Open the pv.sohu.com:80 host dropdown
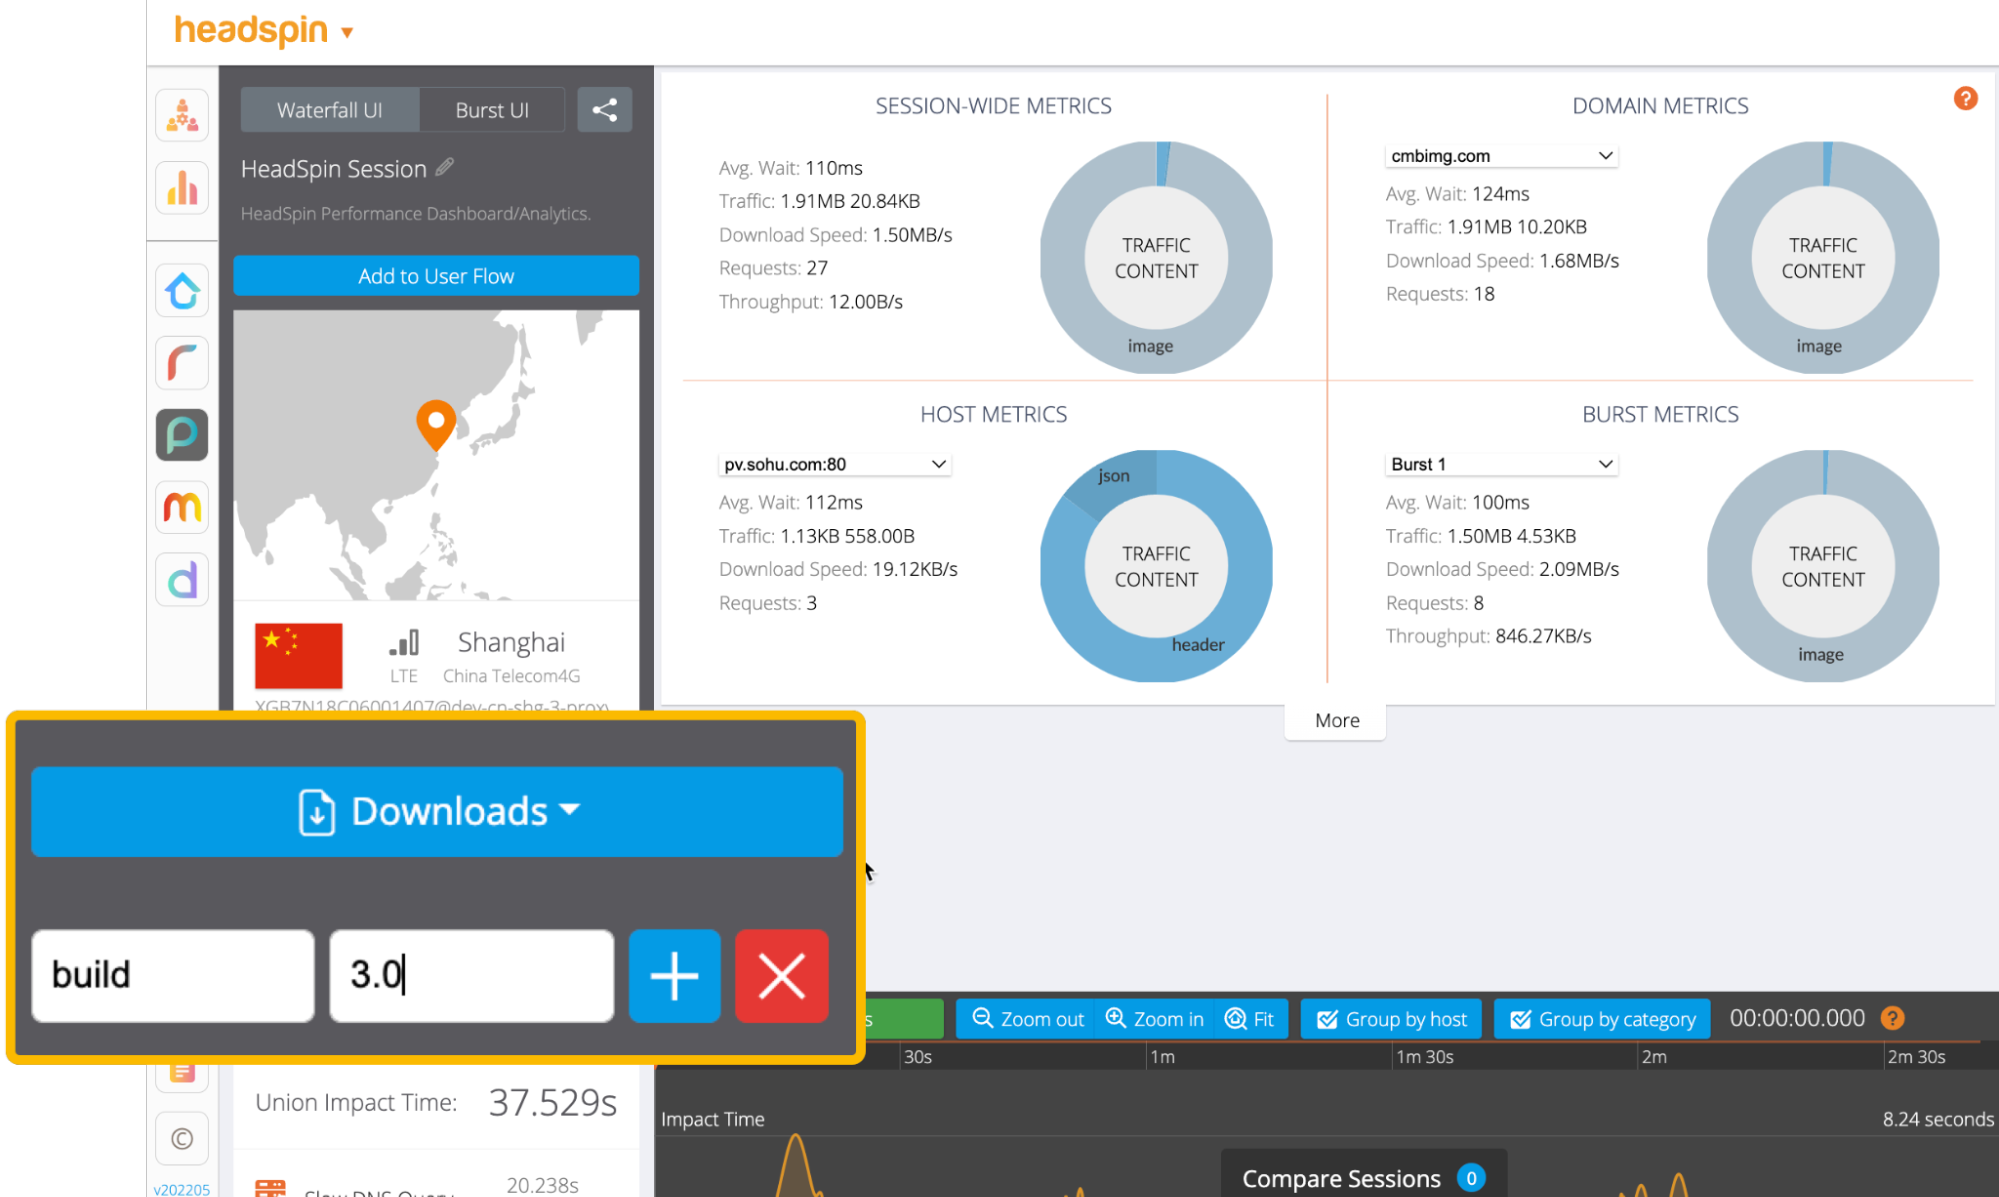The width and height of the screenshot is (1999, 1197). pos(833,464)
